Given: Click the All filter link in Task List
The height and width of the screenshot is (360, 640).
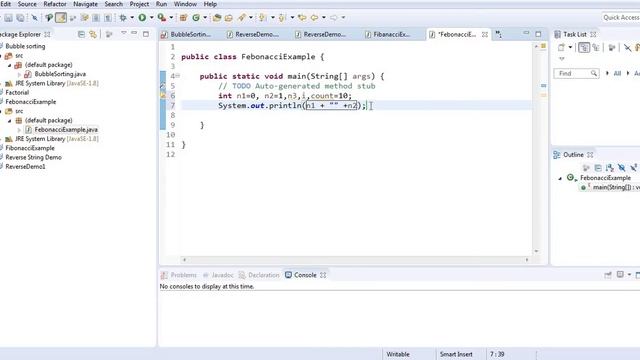Looking at the screenshot, I should coord(617,73).
